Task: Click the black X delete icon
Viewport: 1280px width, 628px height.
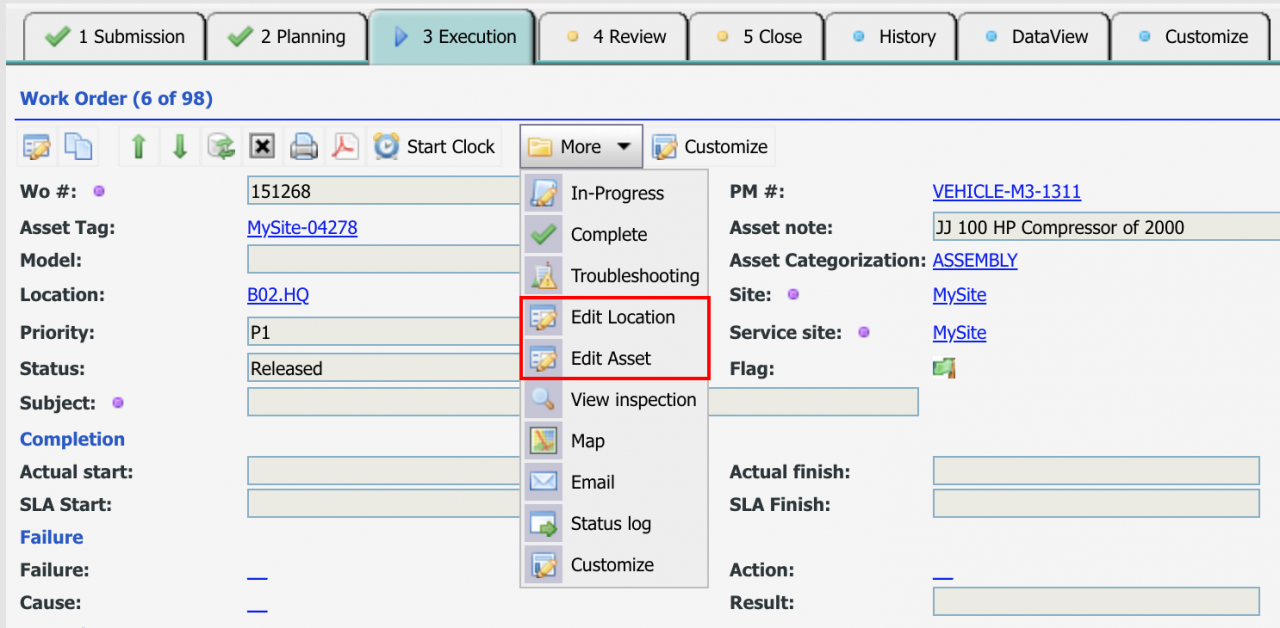Action: (x=262, y=147)
